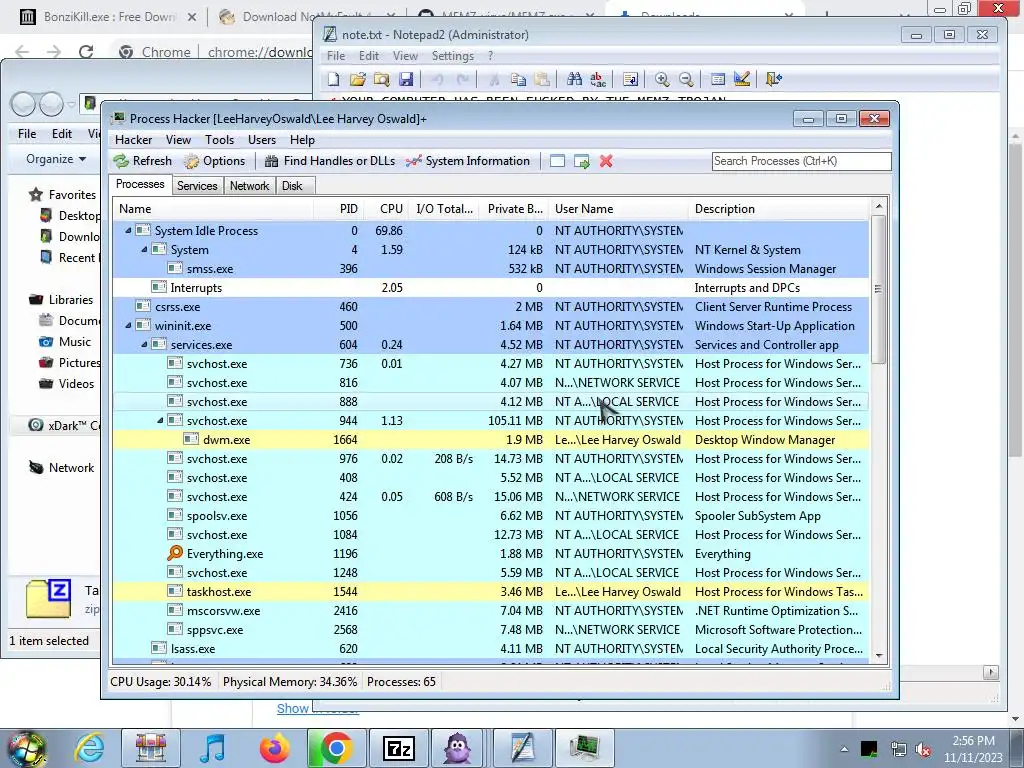Click process list scroll down arrow
The width and height of the screenshot is (1024, 768).
[x=878, y=656]
